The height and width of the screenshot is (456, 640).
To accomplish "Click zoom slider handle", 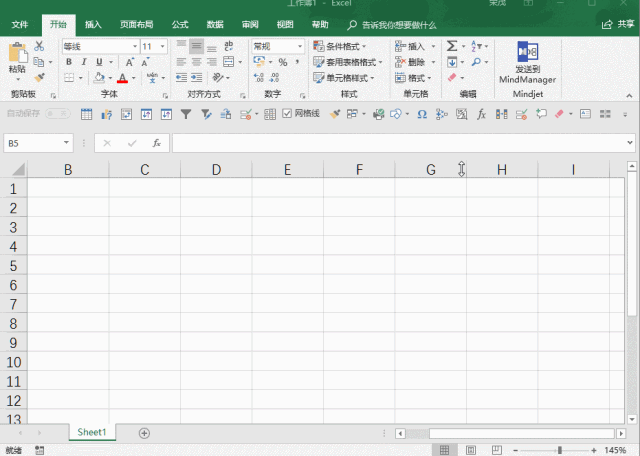I will click(560, 450).
